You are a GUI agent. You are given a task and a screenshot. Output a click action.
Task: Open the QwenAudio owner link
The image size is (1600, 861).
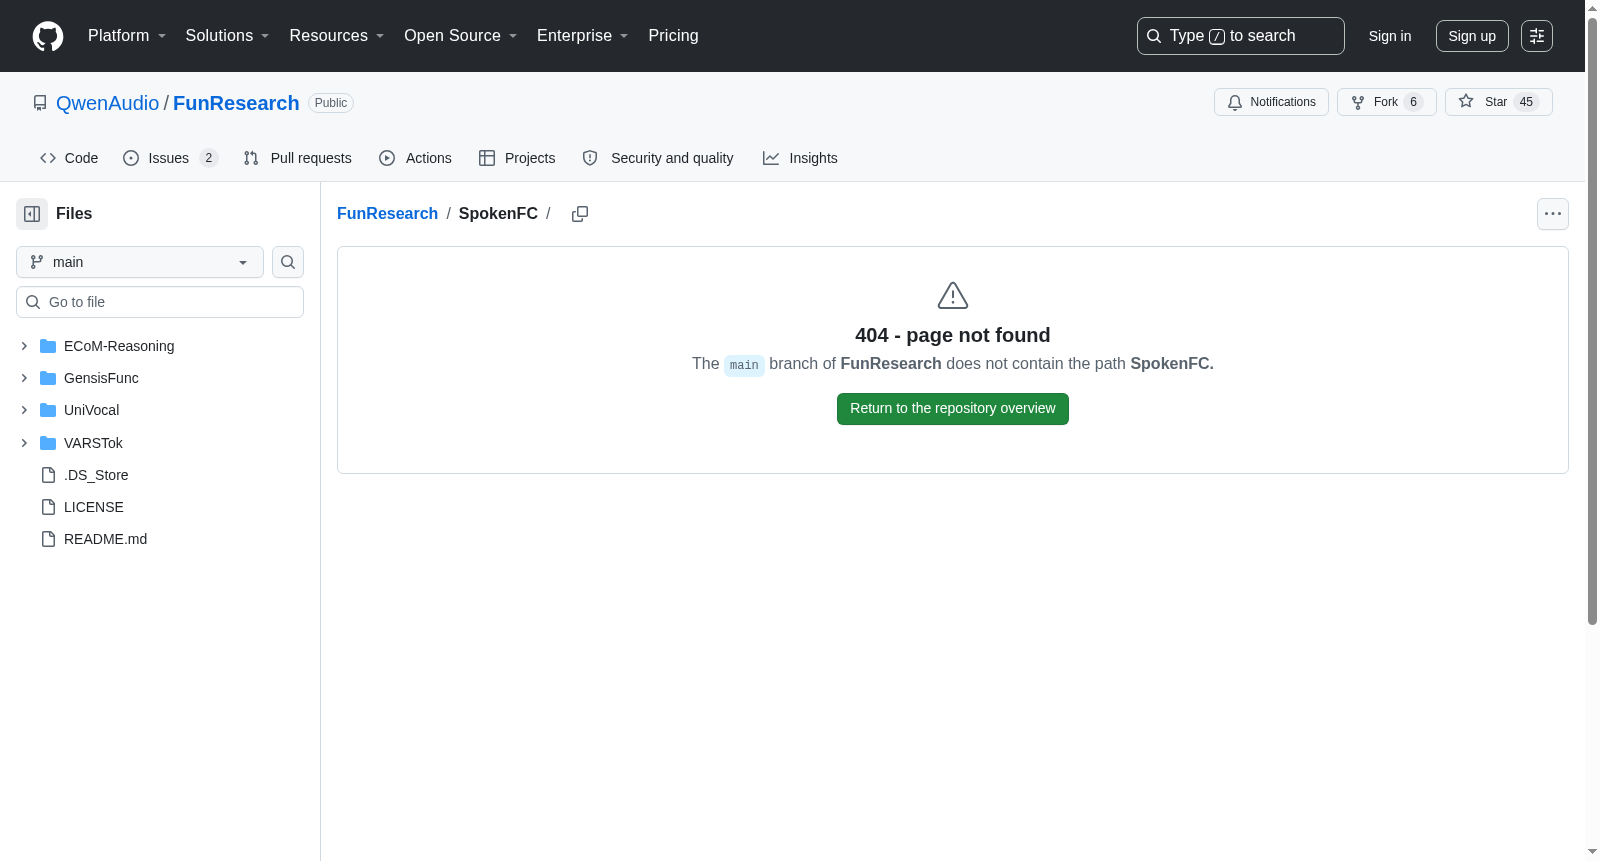pyautogui.click(x=108, y=103)
